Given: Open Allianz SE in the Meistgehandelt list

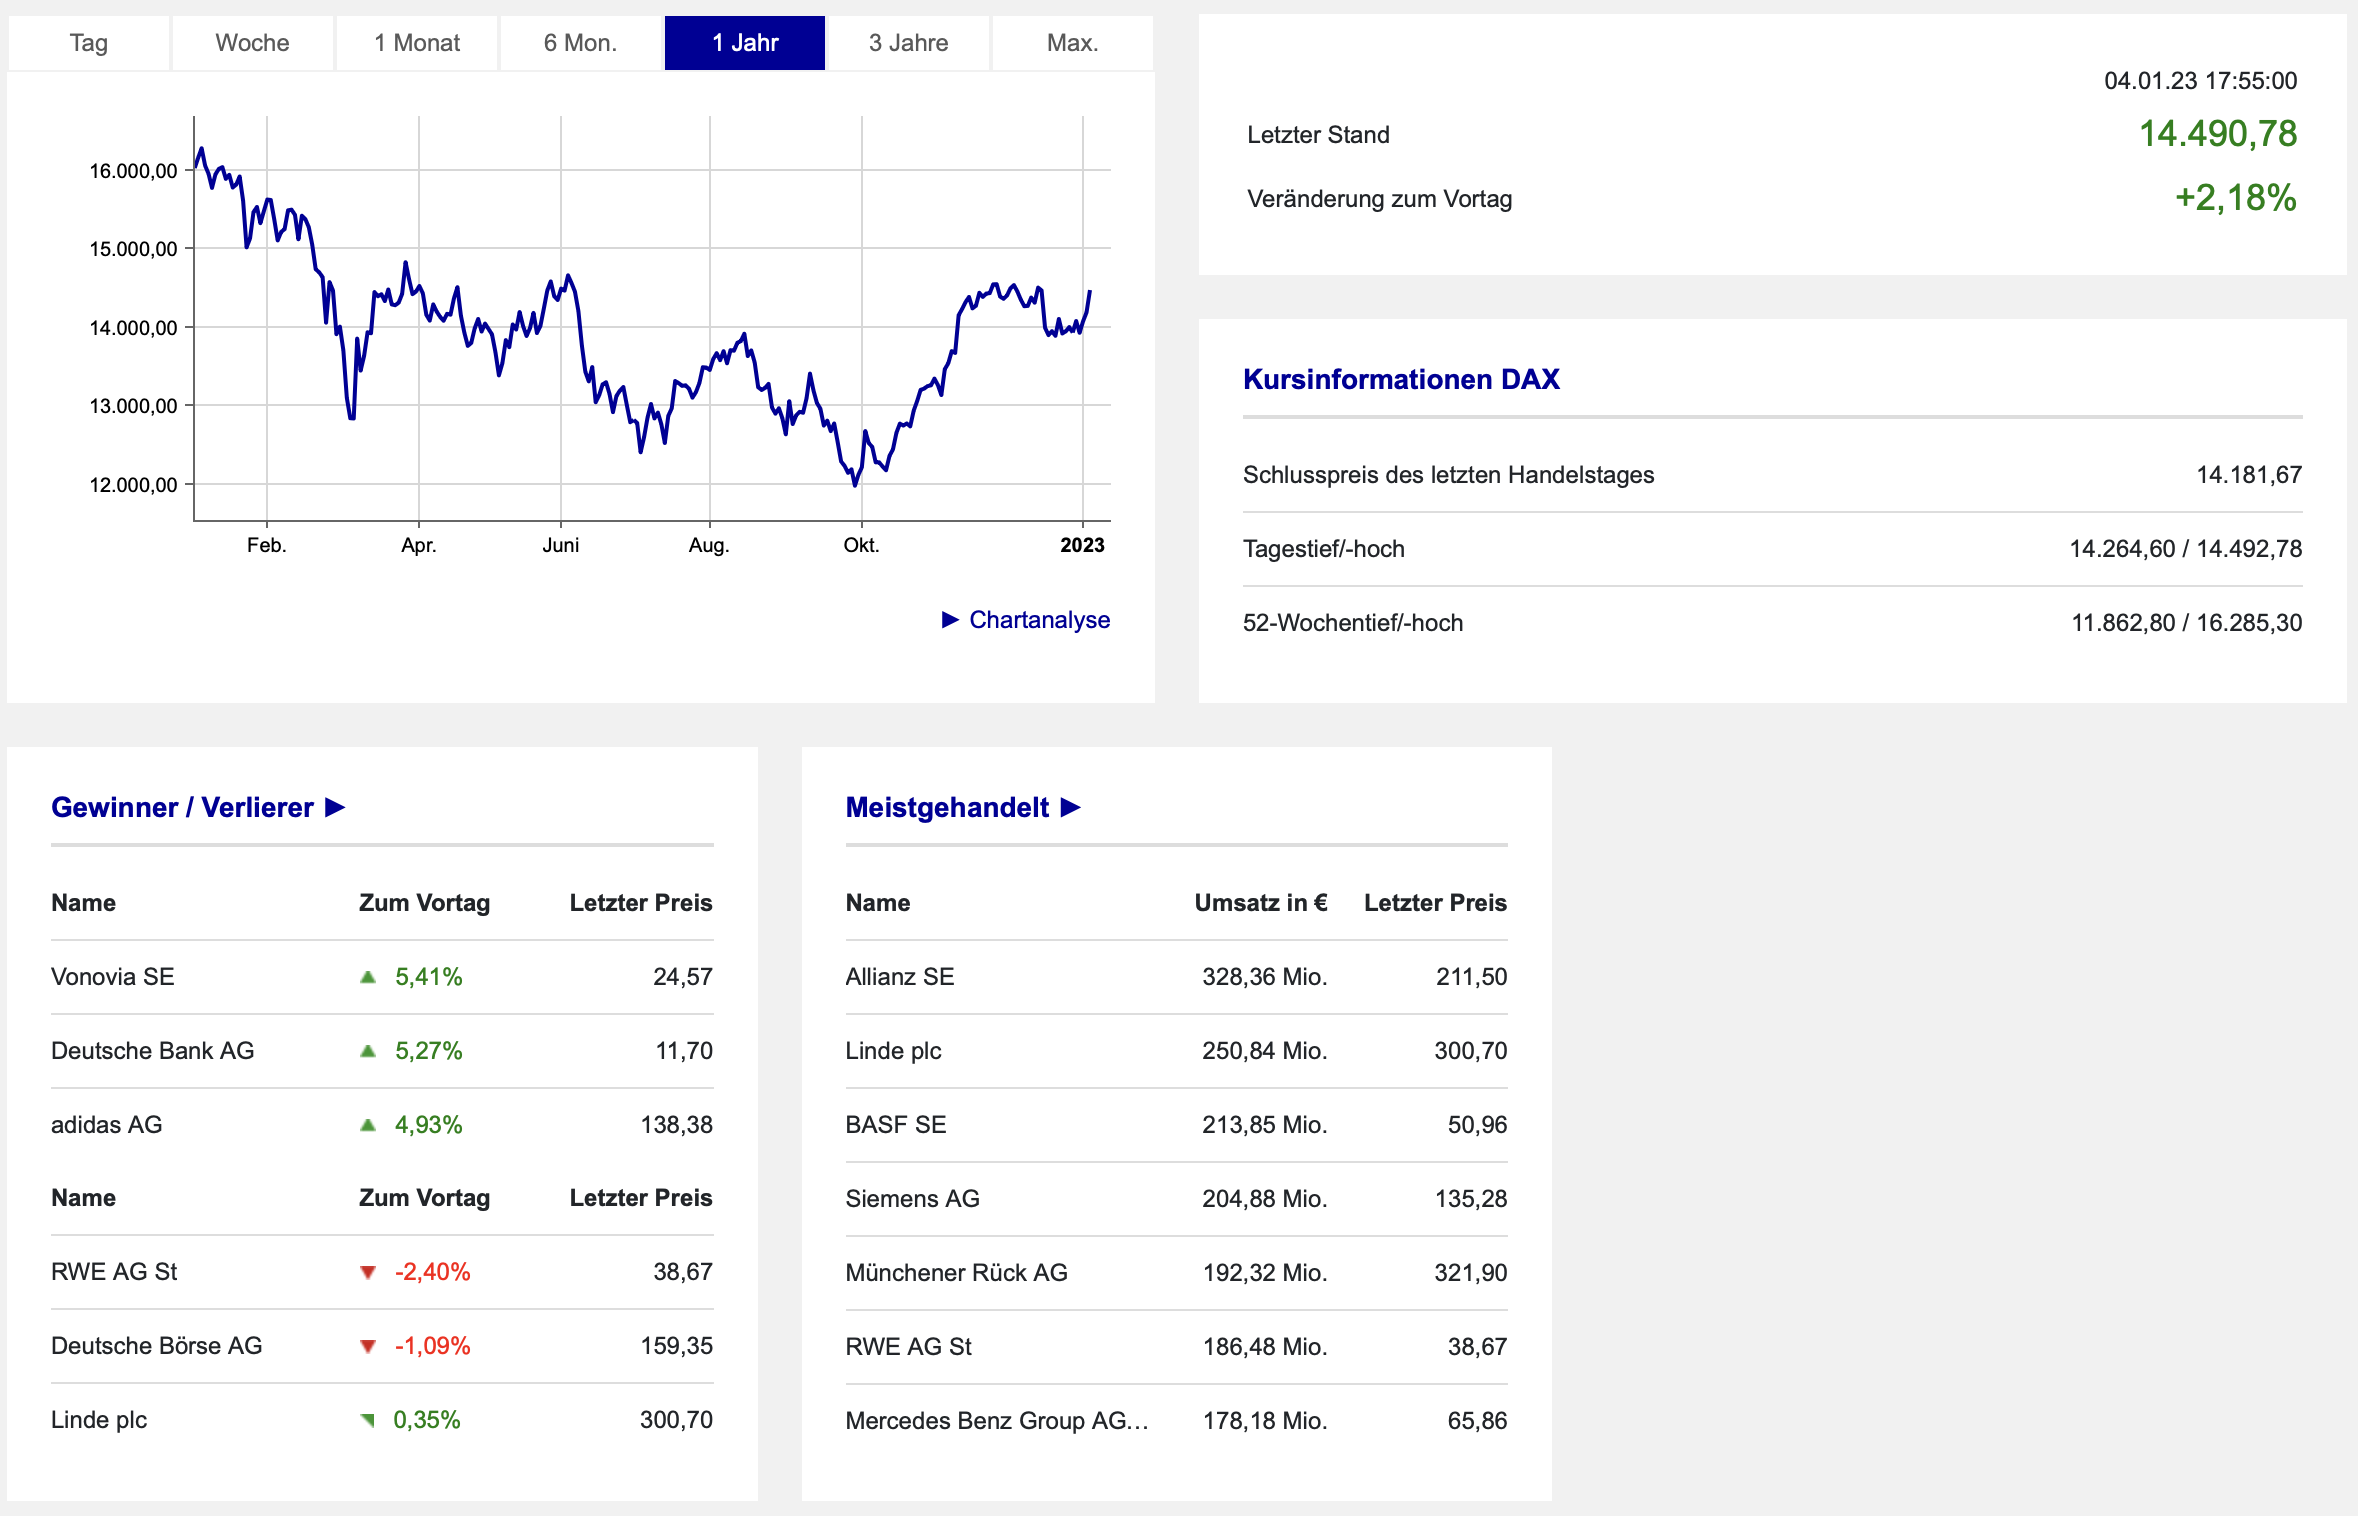Looking at the screenshot, I should point(900,977).
